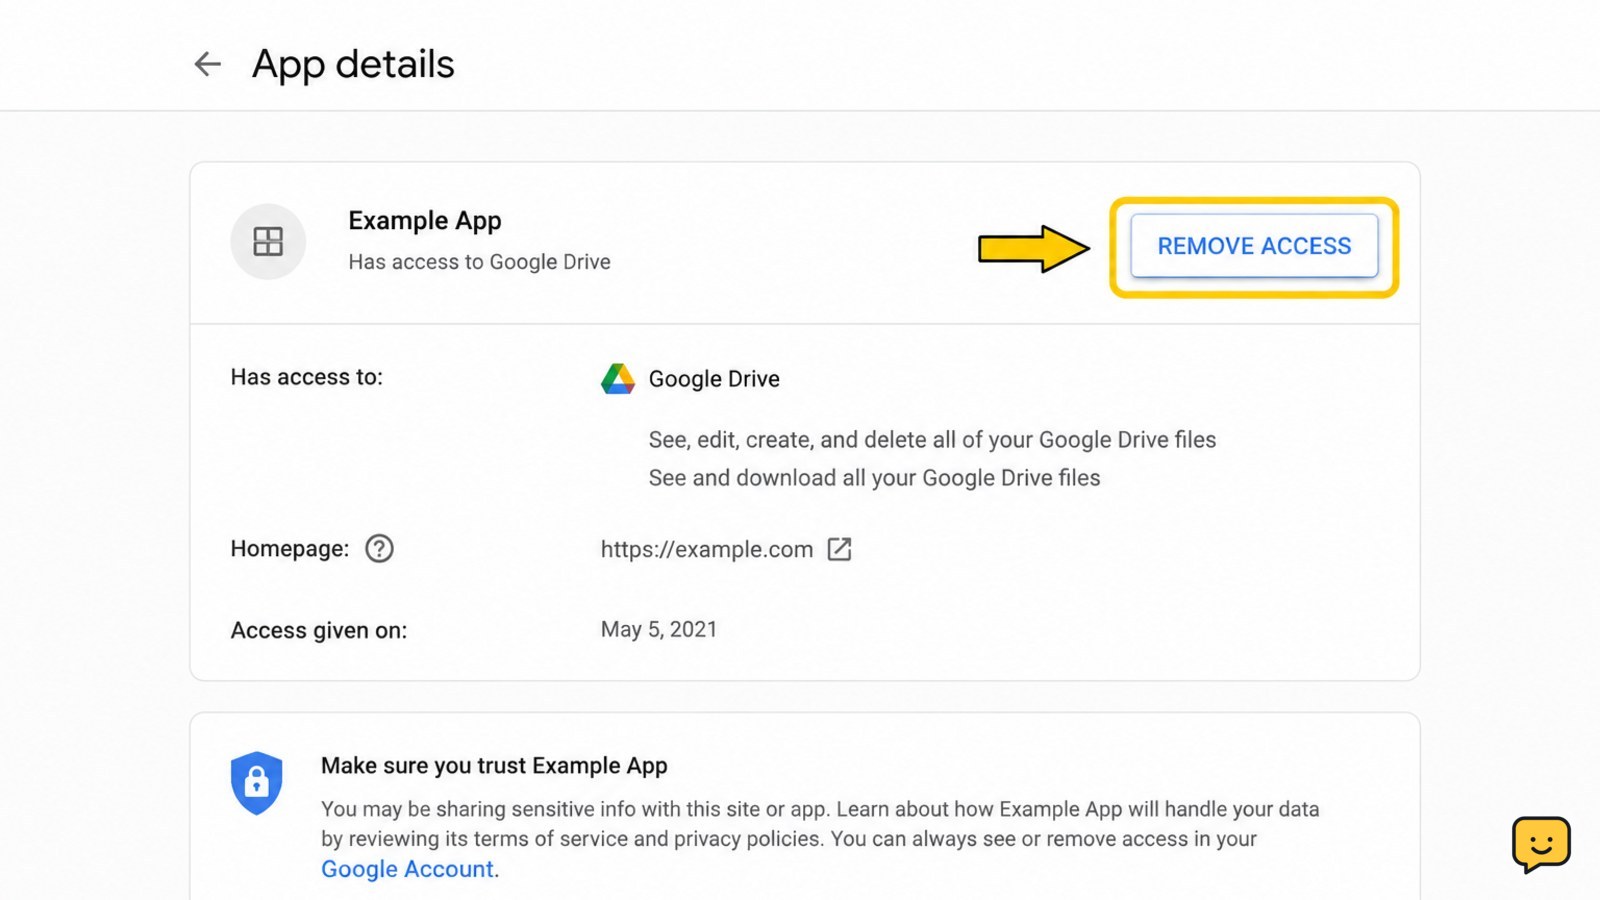
Task: Select 'See and download all your' permission line
Action: (874, 478)
